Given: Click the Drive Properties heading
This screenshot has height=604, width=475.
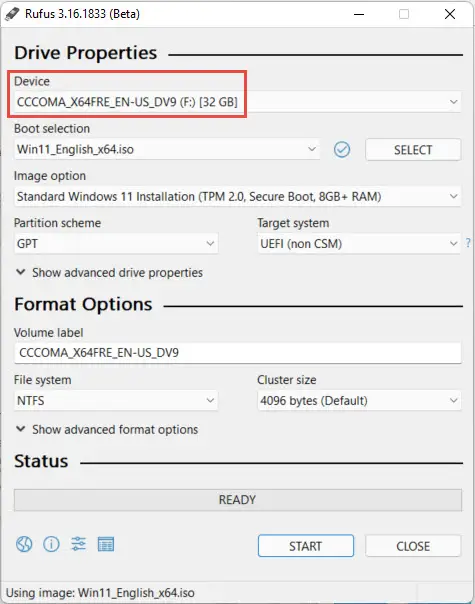Looking at the screenshot, I should 86,53.
